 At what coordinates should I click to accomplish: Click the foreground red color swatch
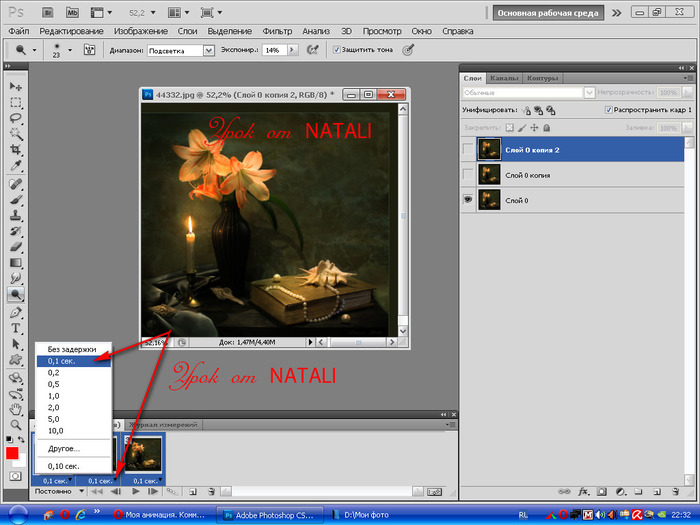pyautogui.click(x=12, y=453)
